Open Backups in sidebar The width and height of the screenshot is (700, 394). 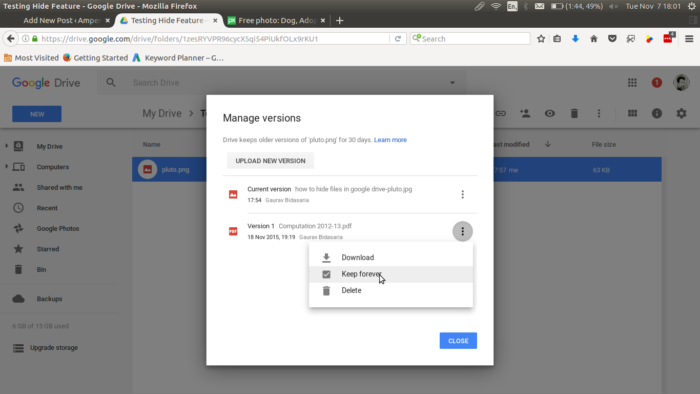click(x=49, y=299)
